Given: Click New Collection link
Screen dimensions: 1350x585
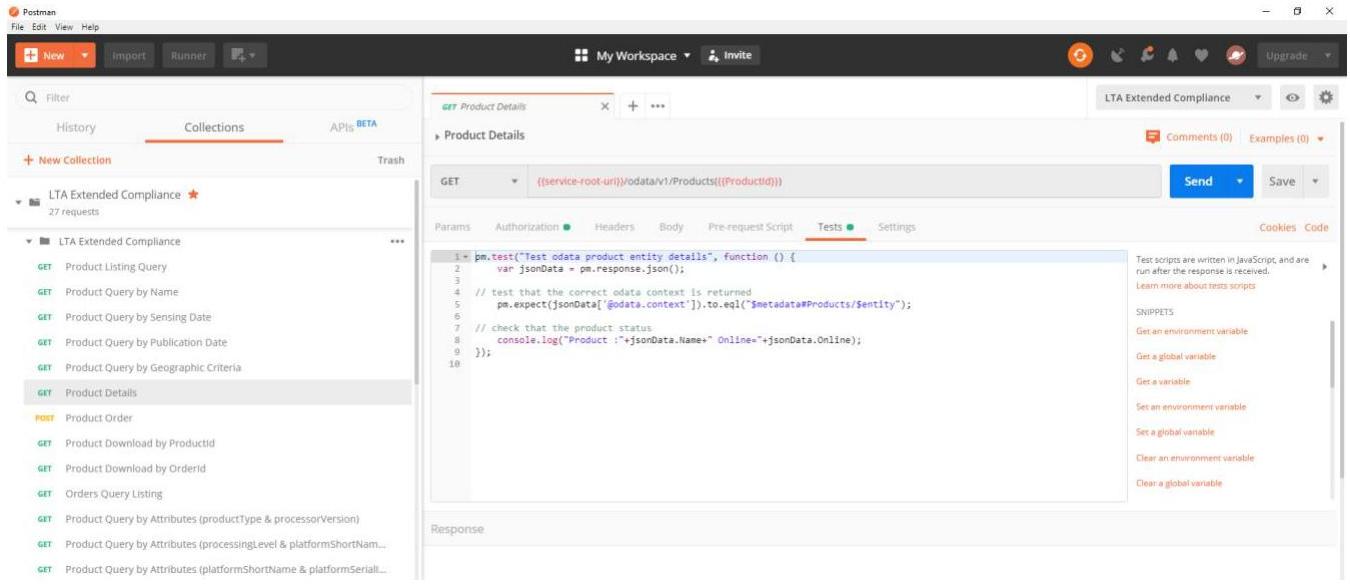Looking at the screenshot, I should click(x=67, y=160).
